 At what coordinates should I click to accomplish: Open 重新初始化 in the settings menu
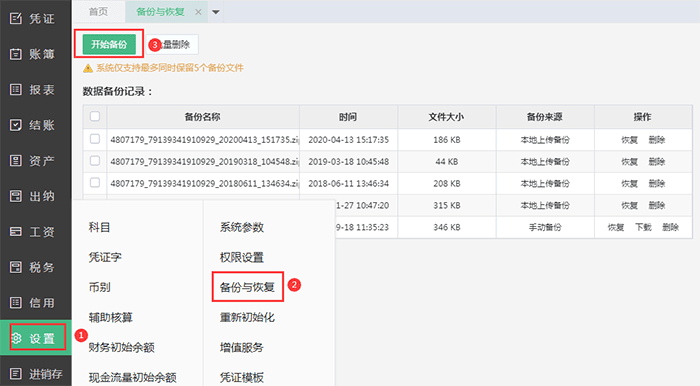(x=247, y=317)
